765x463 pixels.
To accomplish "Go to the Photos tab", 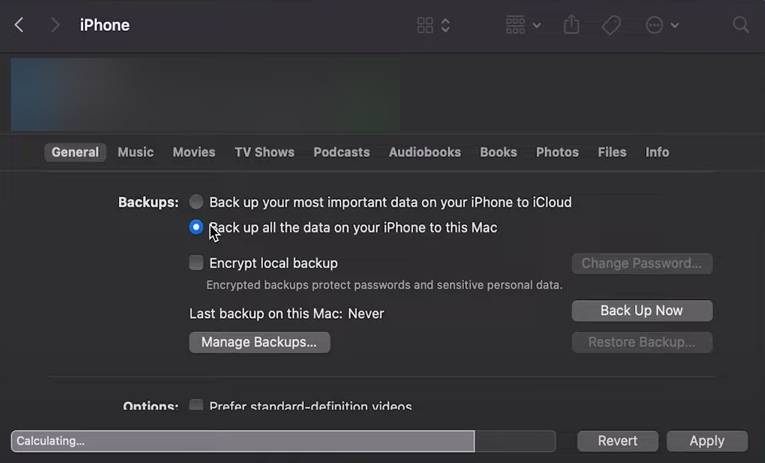I will [x=557, y=152].
